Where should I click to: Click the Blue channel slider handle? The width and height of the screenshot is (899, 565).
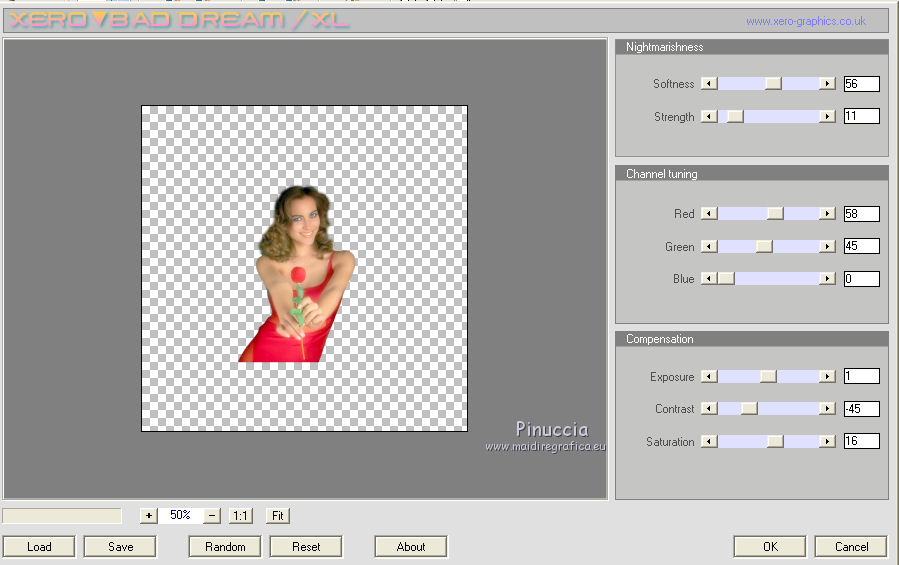coord(726,278)
